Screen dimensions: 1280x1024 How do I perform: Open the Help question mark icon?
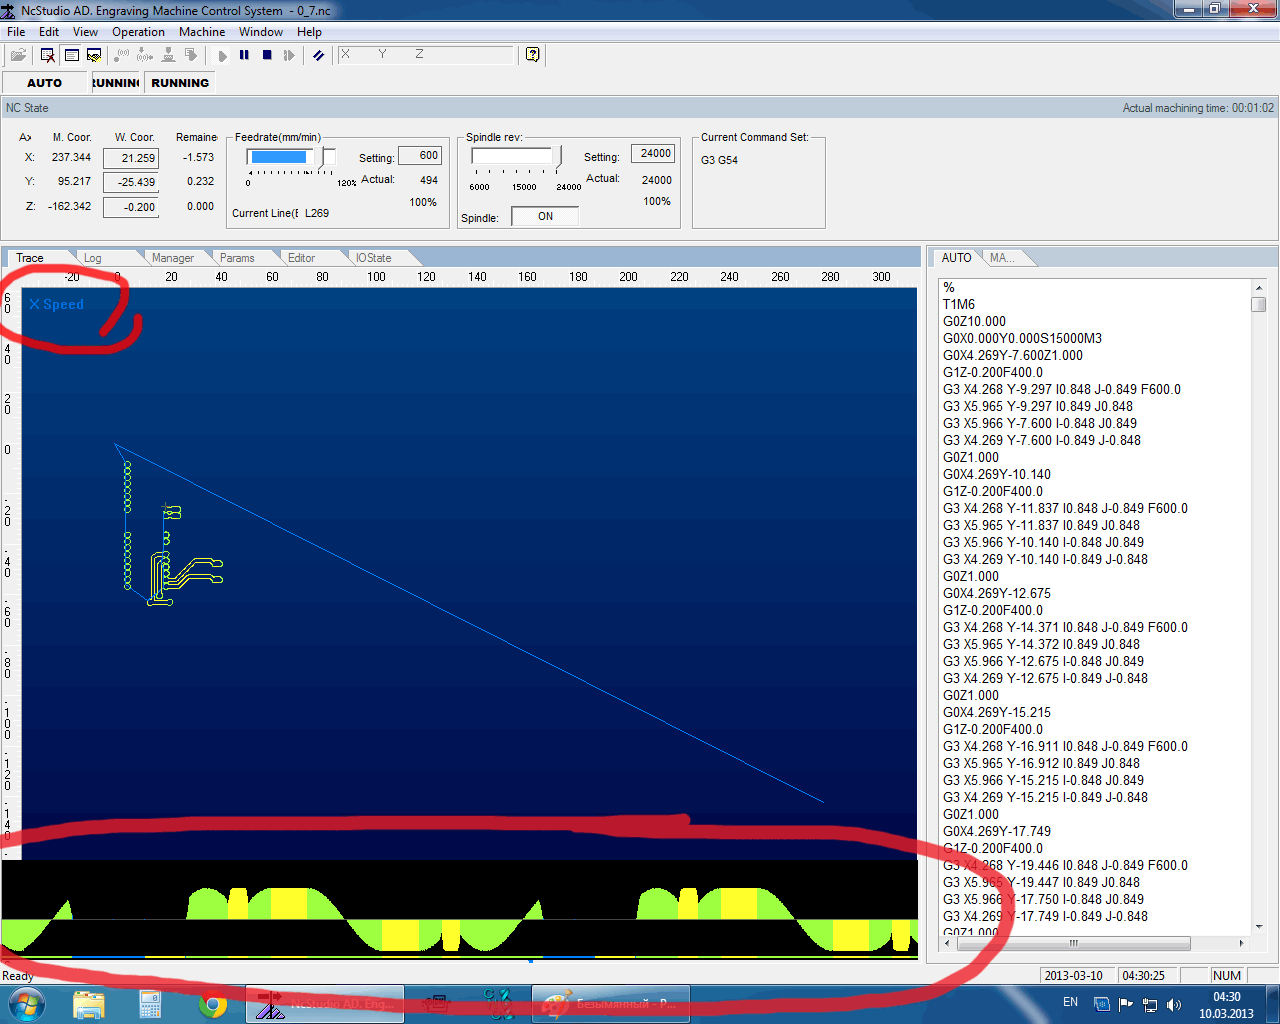[x=533, y=55]
